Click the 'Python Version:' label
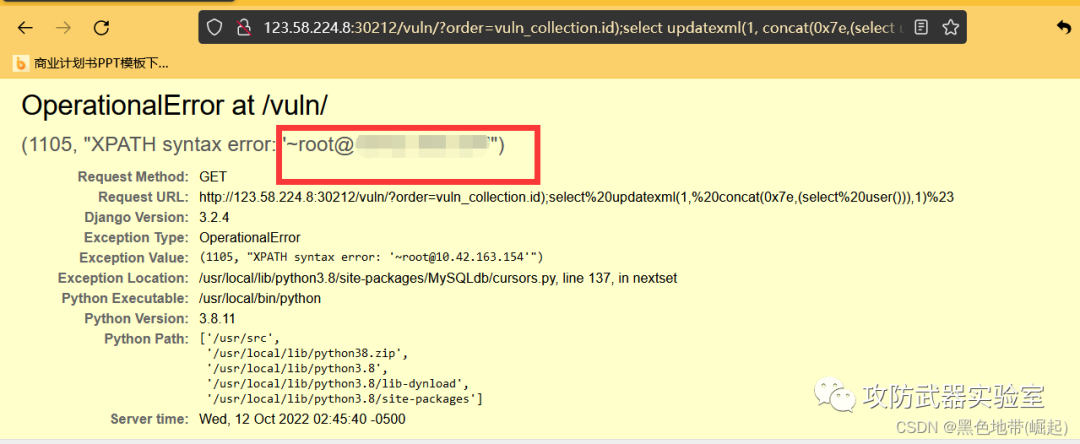 tap(136, 319)
